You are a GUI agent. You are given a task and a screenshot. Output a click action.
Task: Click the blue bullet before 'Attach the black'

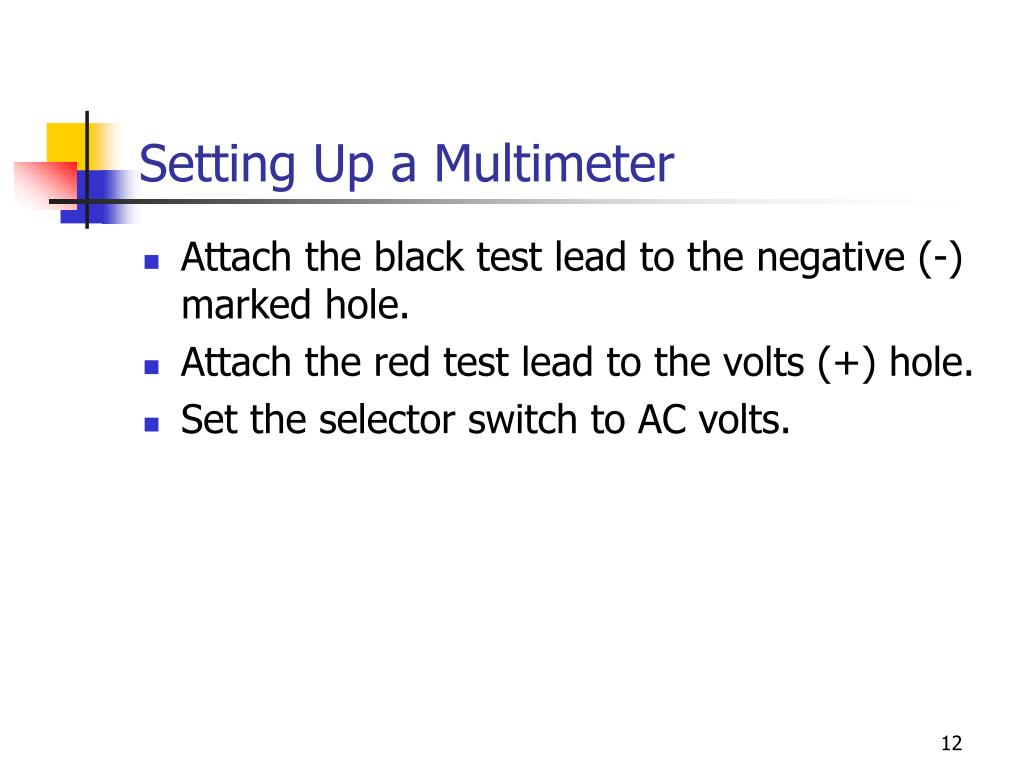pos(152,262)
